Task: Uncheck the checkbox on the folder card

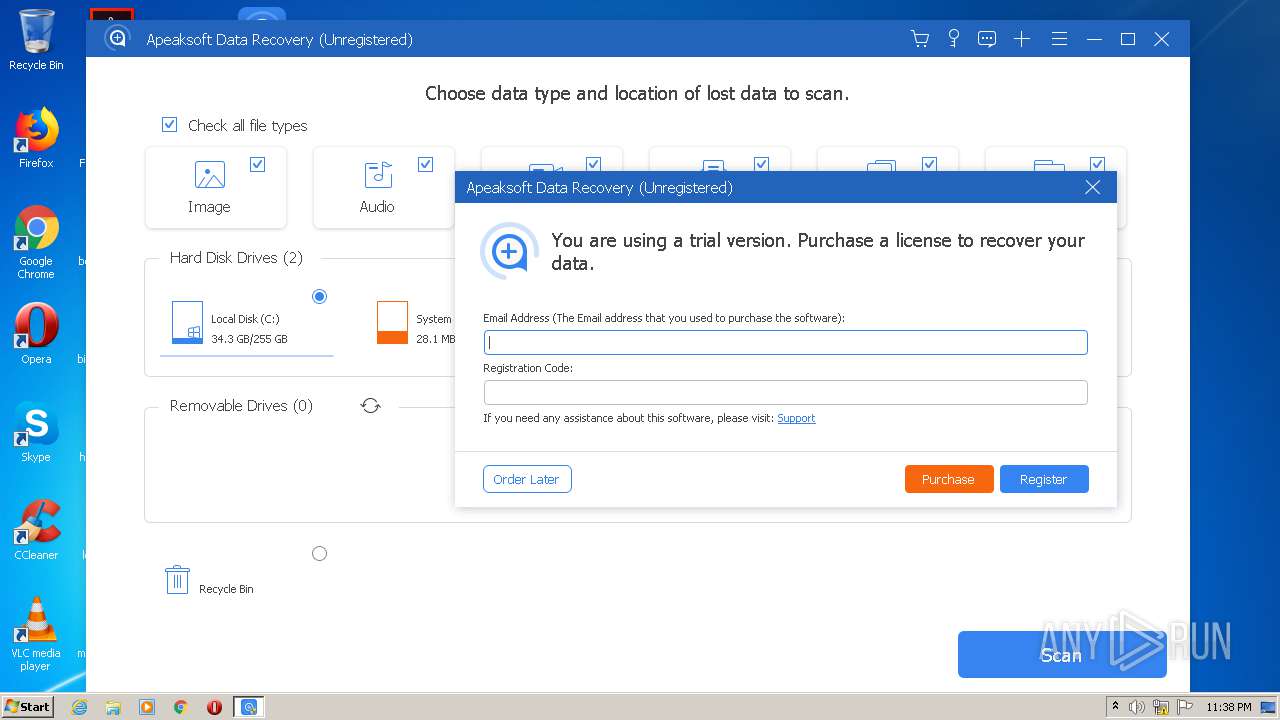Action: click(x=1097, y=164)
